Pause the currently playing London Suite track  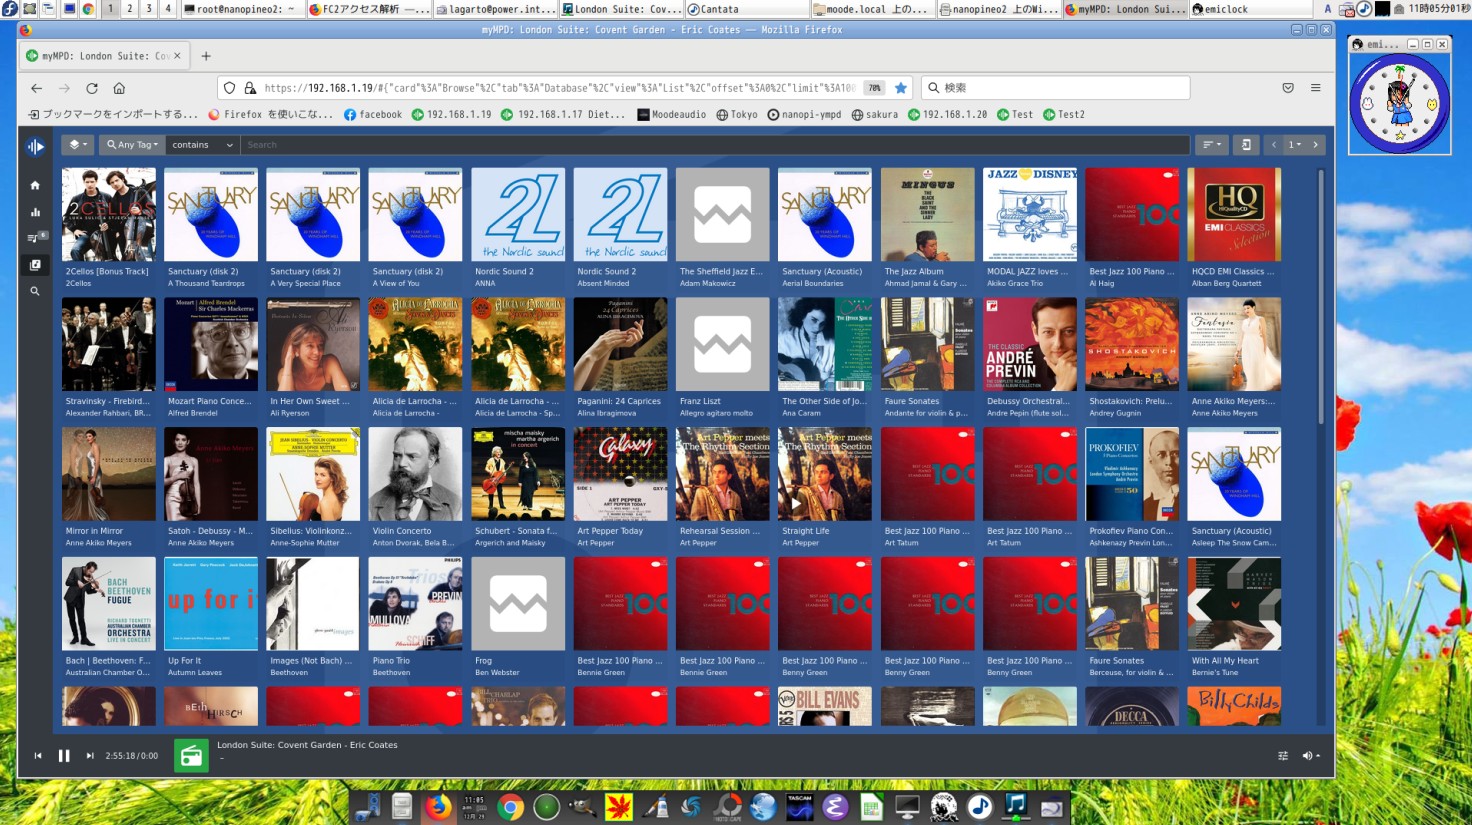coord(64,755)
